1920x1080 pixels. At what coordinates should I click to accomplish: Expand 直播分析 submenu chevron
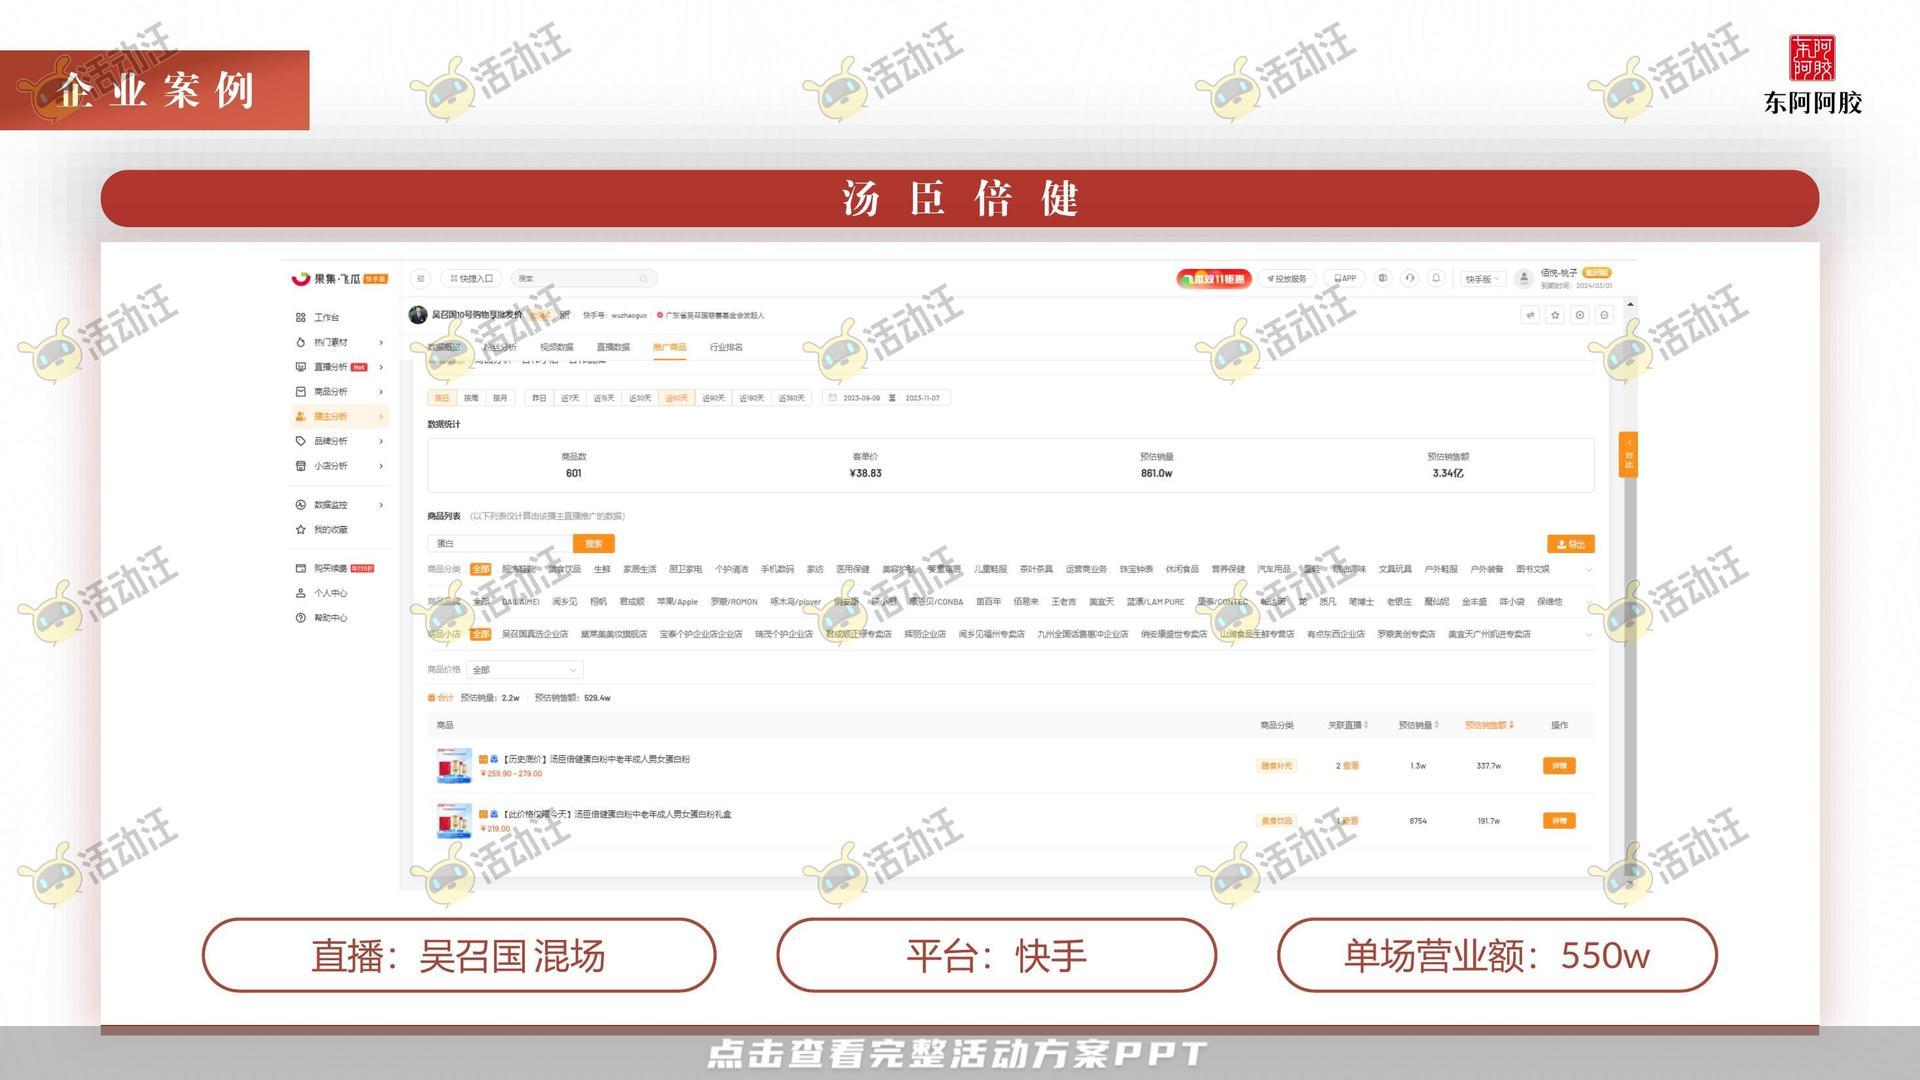[381, 367]
